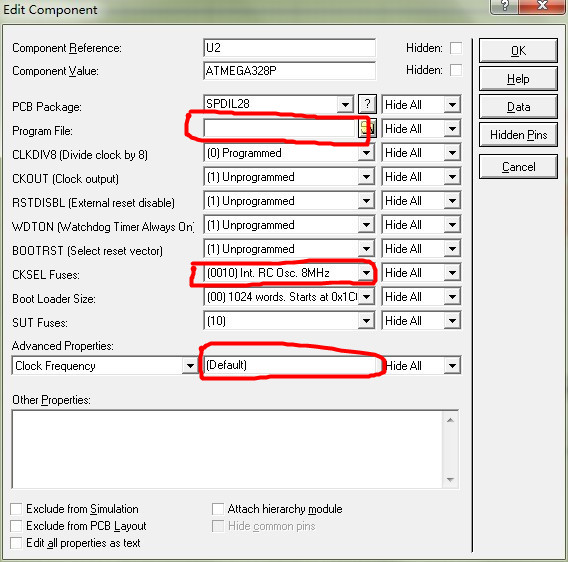The height and width of the screenshot is (562, 568).
Task: Check Attach hierarchy module
Action: pos(218,509)
